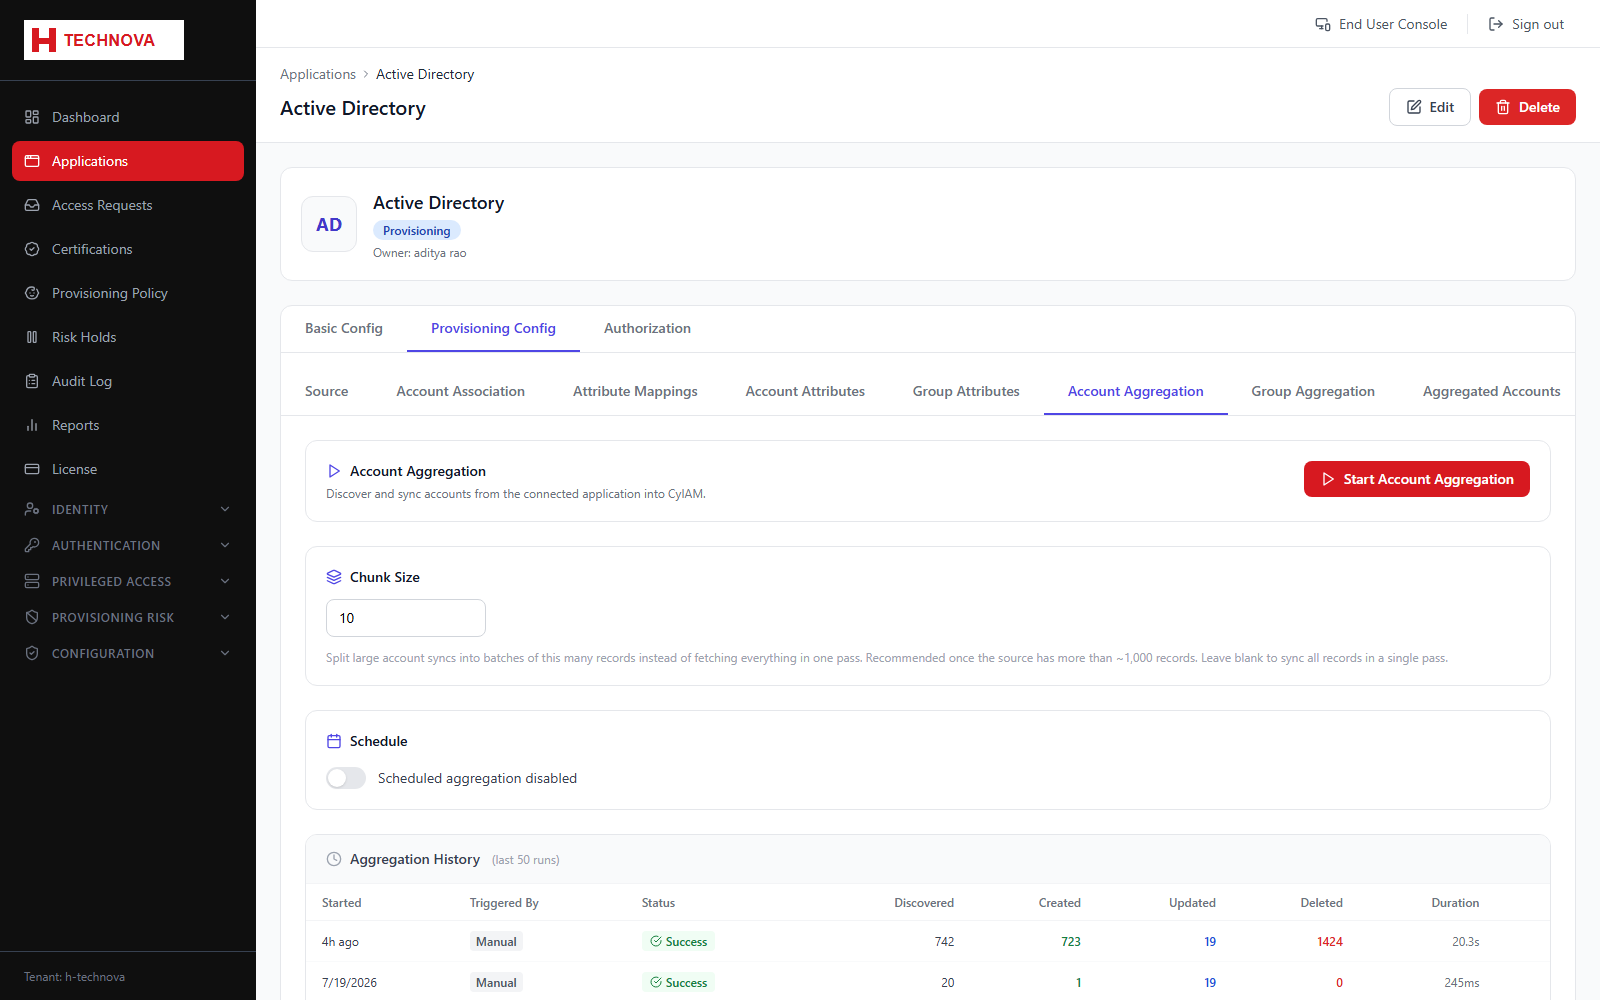Click the duration 245ms value
The width and height of the screenshot is (1600, 1000).
pyautogui.click(x=1462, y=983)
